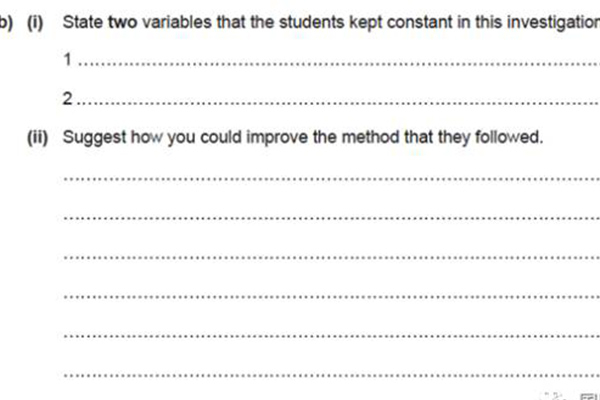Click the word "State" in question (i)
600x400 pixels.
point(83,22)
